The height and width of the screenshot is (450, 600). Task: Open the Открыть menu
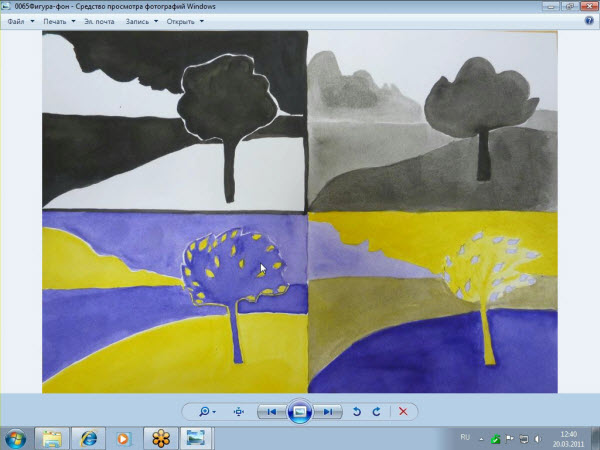click(x=187, y=22)
